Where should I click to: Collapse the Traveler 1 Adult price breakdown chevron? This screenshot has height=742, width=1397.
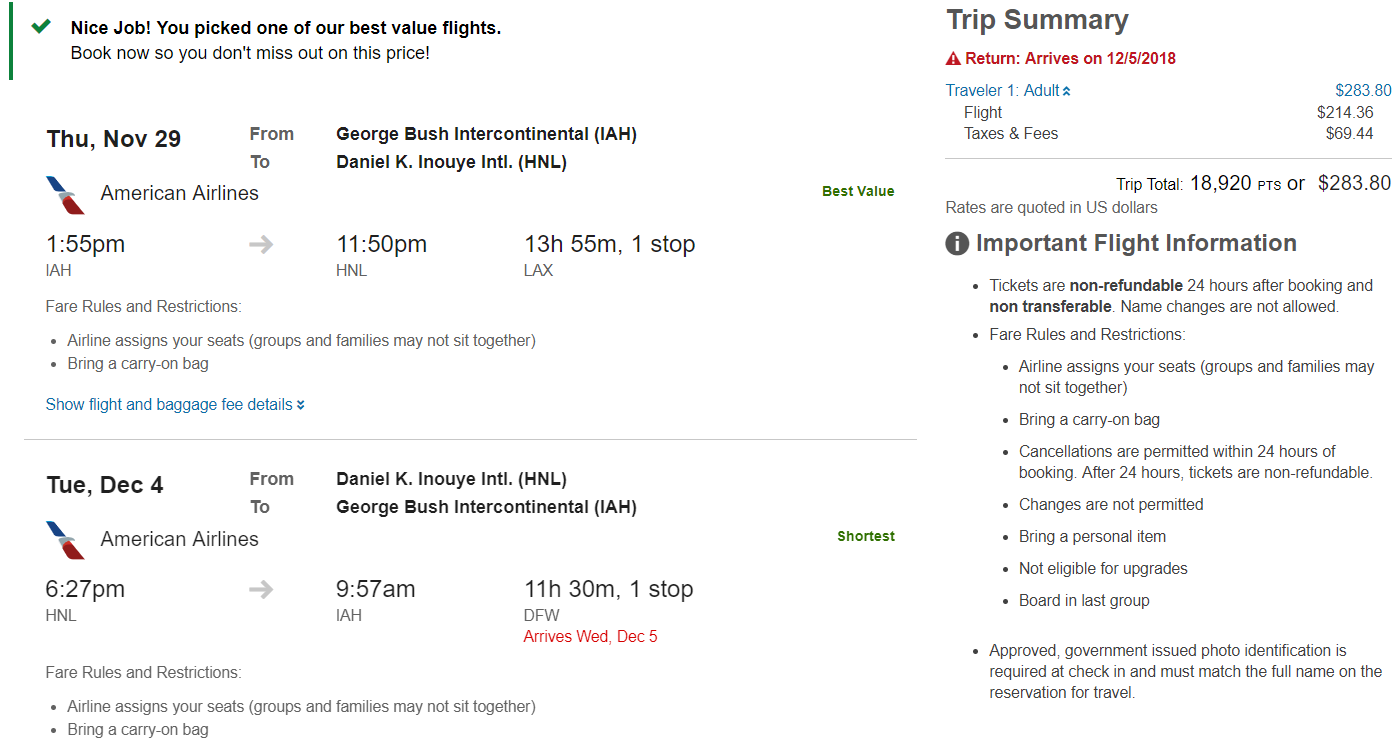(1067, 91)
